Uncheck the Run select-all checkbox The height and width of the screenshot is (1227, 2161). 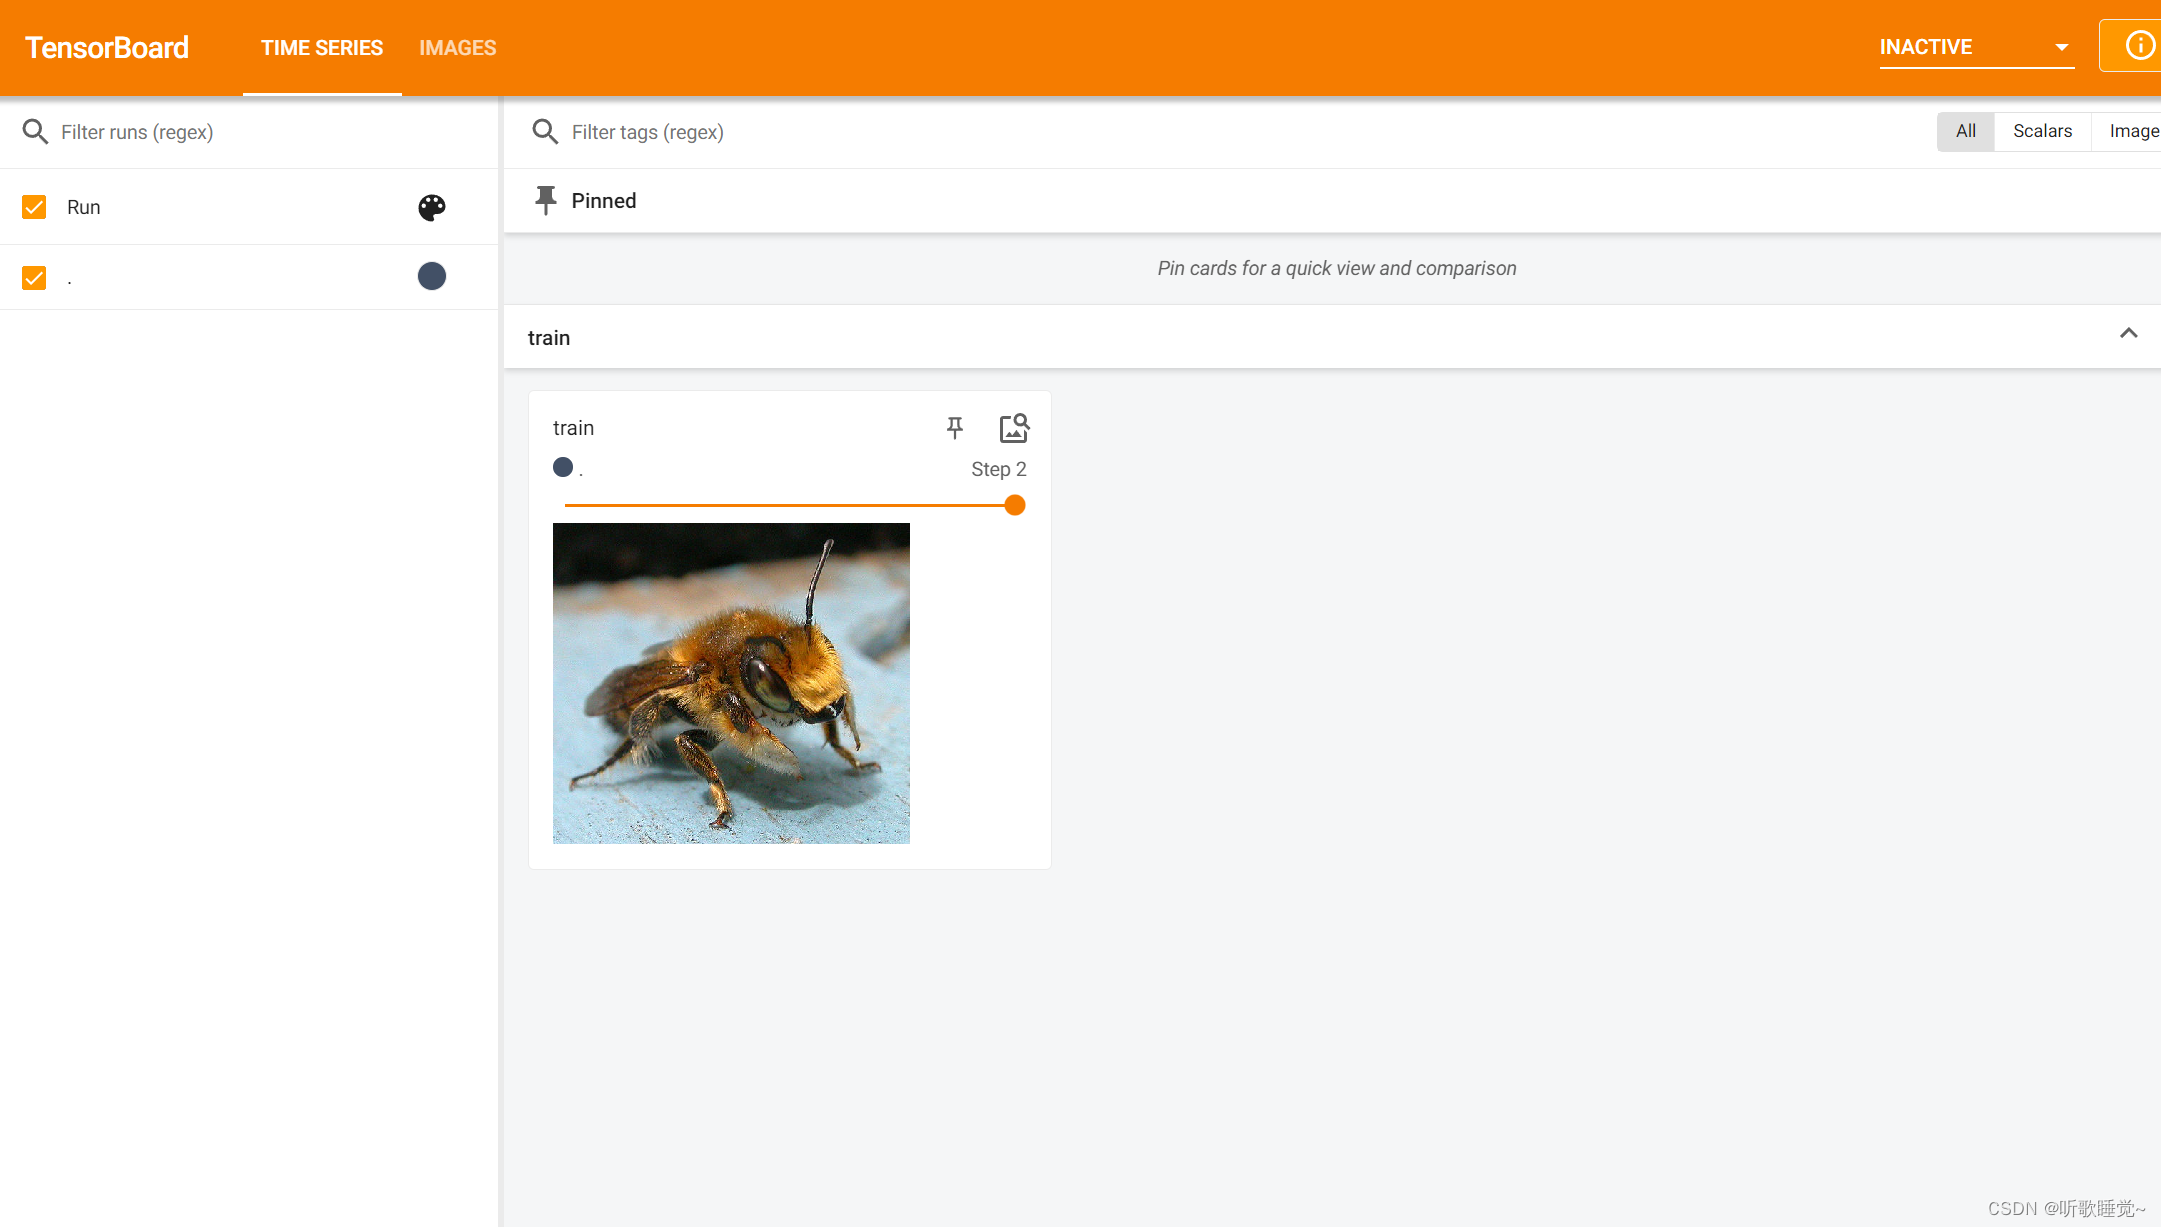(34, 207)
